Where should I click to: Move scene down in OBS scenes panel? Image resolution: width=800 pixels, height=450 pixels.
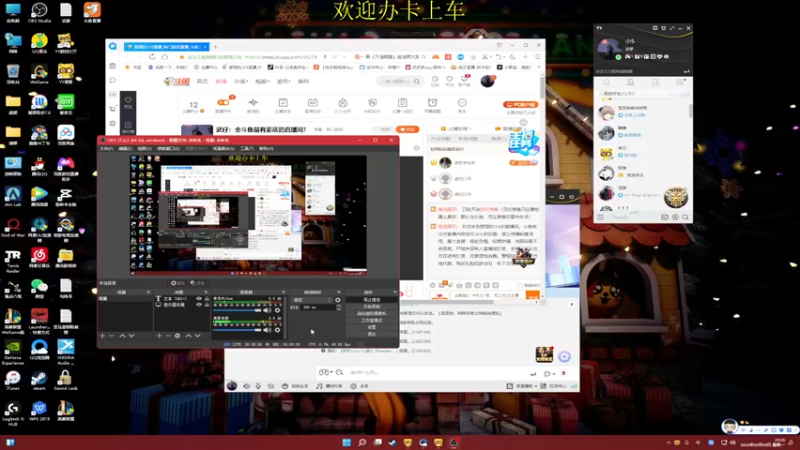[x=132, y=336]
